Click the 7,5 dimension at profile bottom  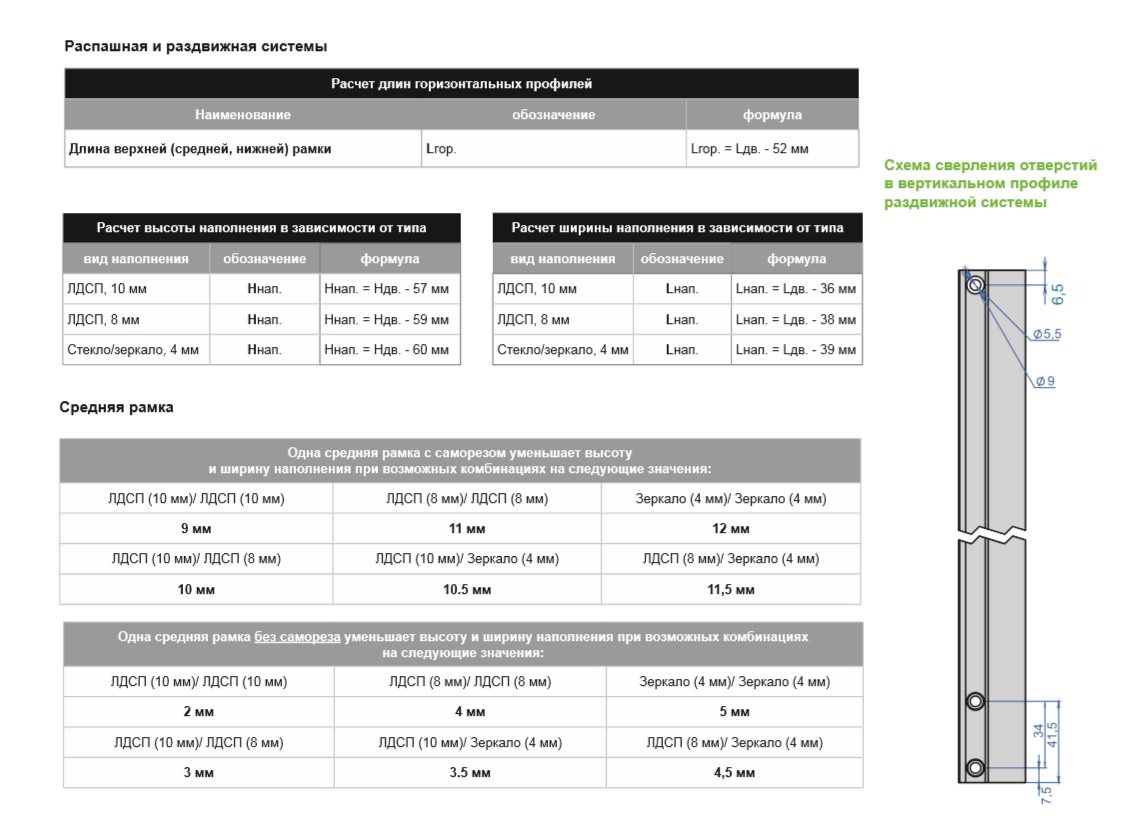pyautogui.click(x=1047, y=792)
